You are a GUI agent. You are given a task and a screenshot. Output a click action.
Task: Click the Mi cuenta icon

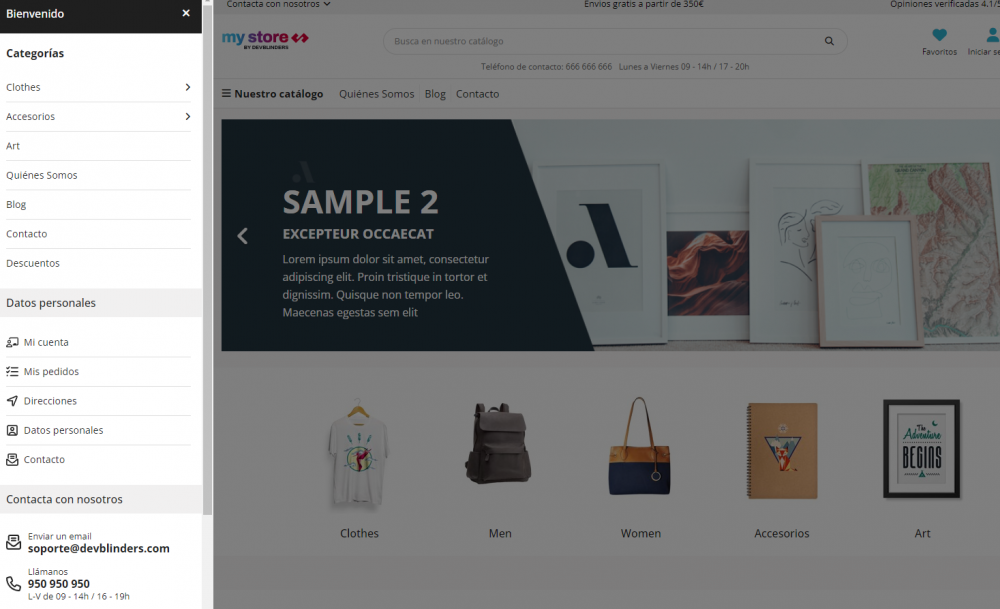coord(12,342)
